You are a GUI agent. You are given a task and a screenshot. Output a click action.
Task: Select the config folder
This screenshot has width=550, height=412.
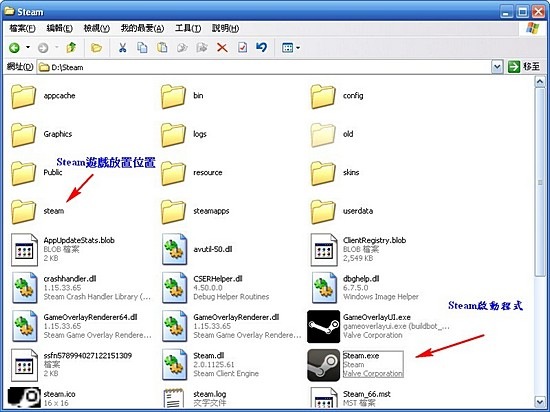(337, 96)
